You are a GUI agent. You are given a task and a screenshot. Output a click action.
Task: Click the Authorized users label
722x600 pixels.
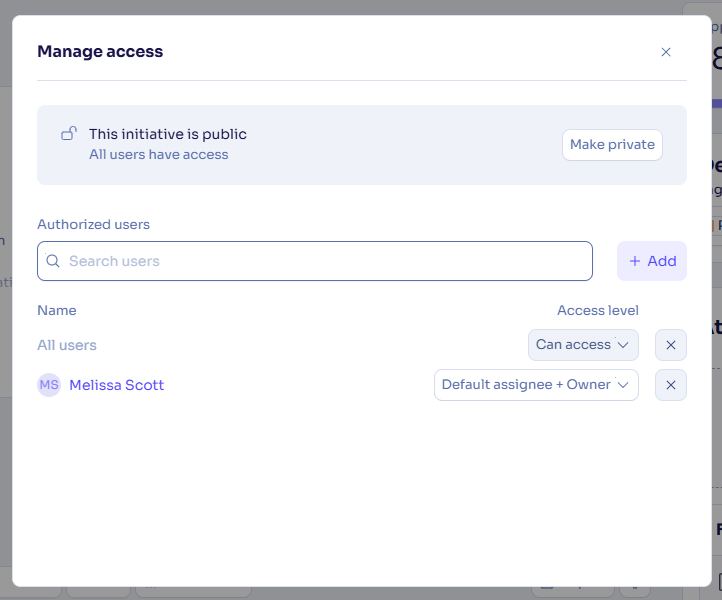[x=93, y=224]
